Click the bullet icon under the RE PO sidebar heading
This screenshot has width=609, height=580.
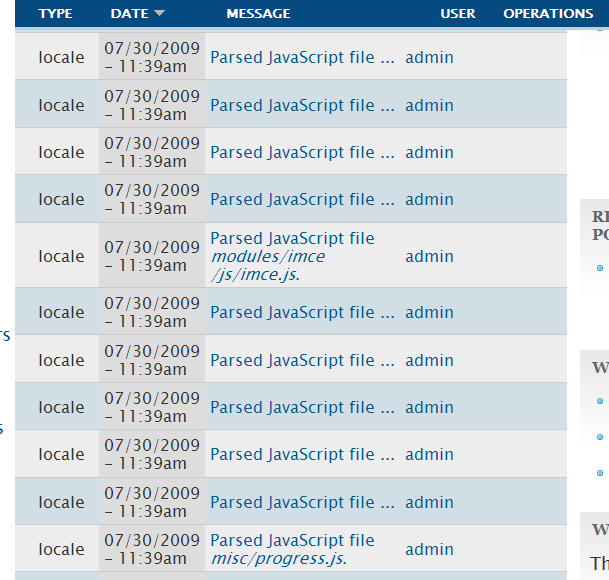pyautogui.click(x=600, y=268)
